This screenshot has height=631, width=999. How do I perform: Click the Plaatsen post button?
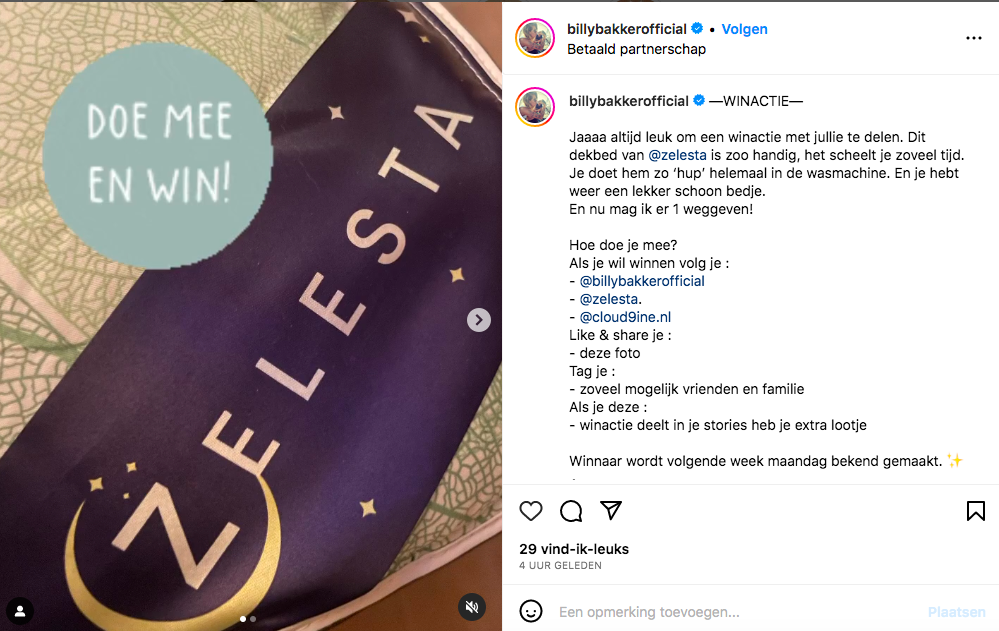coord(956,612)
